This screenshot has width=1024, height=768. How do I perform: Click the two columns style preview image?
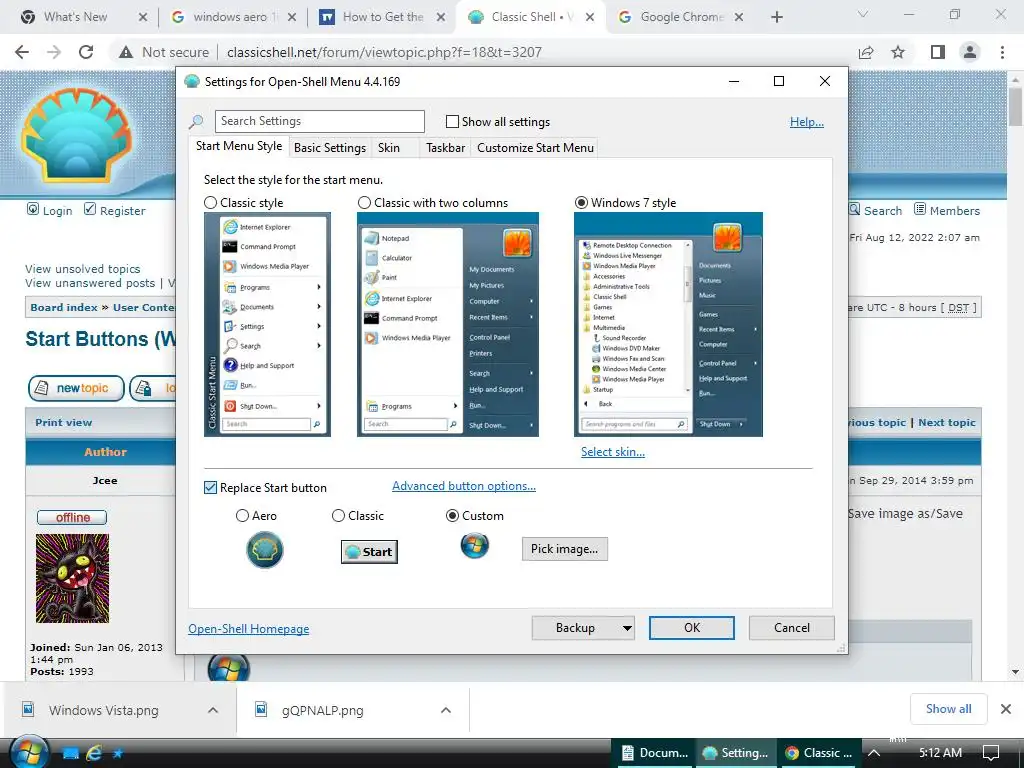[x=447, y=325]
